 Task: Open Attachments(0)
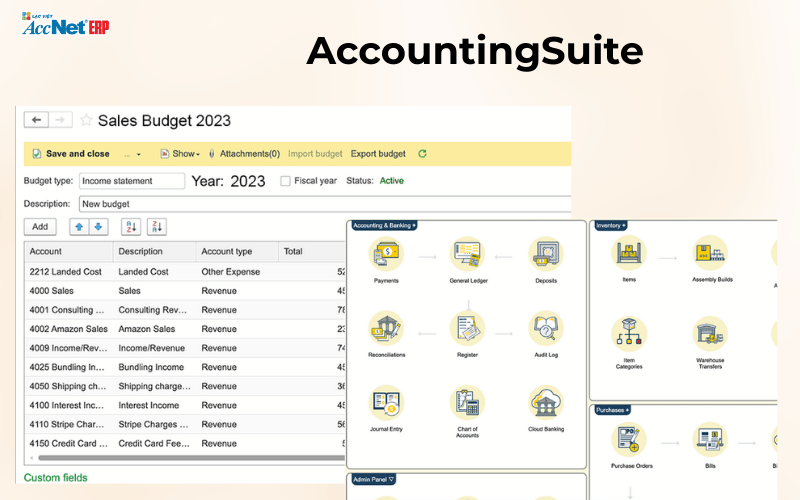pyautogui.click(x=244, y=154)
